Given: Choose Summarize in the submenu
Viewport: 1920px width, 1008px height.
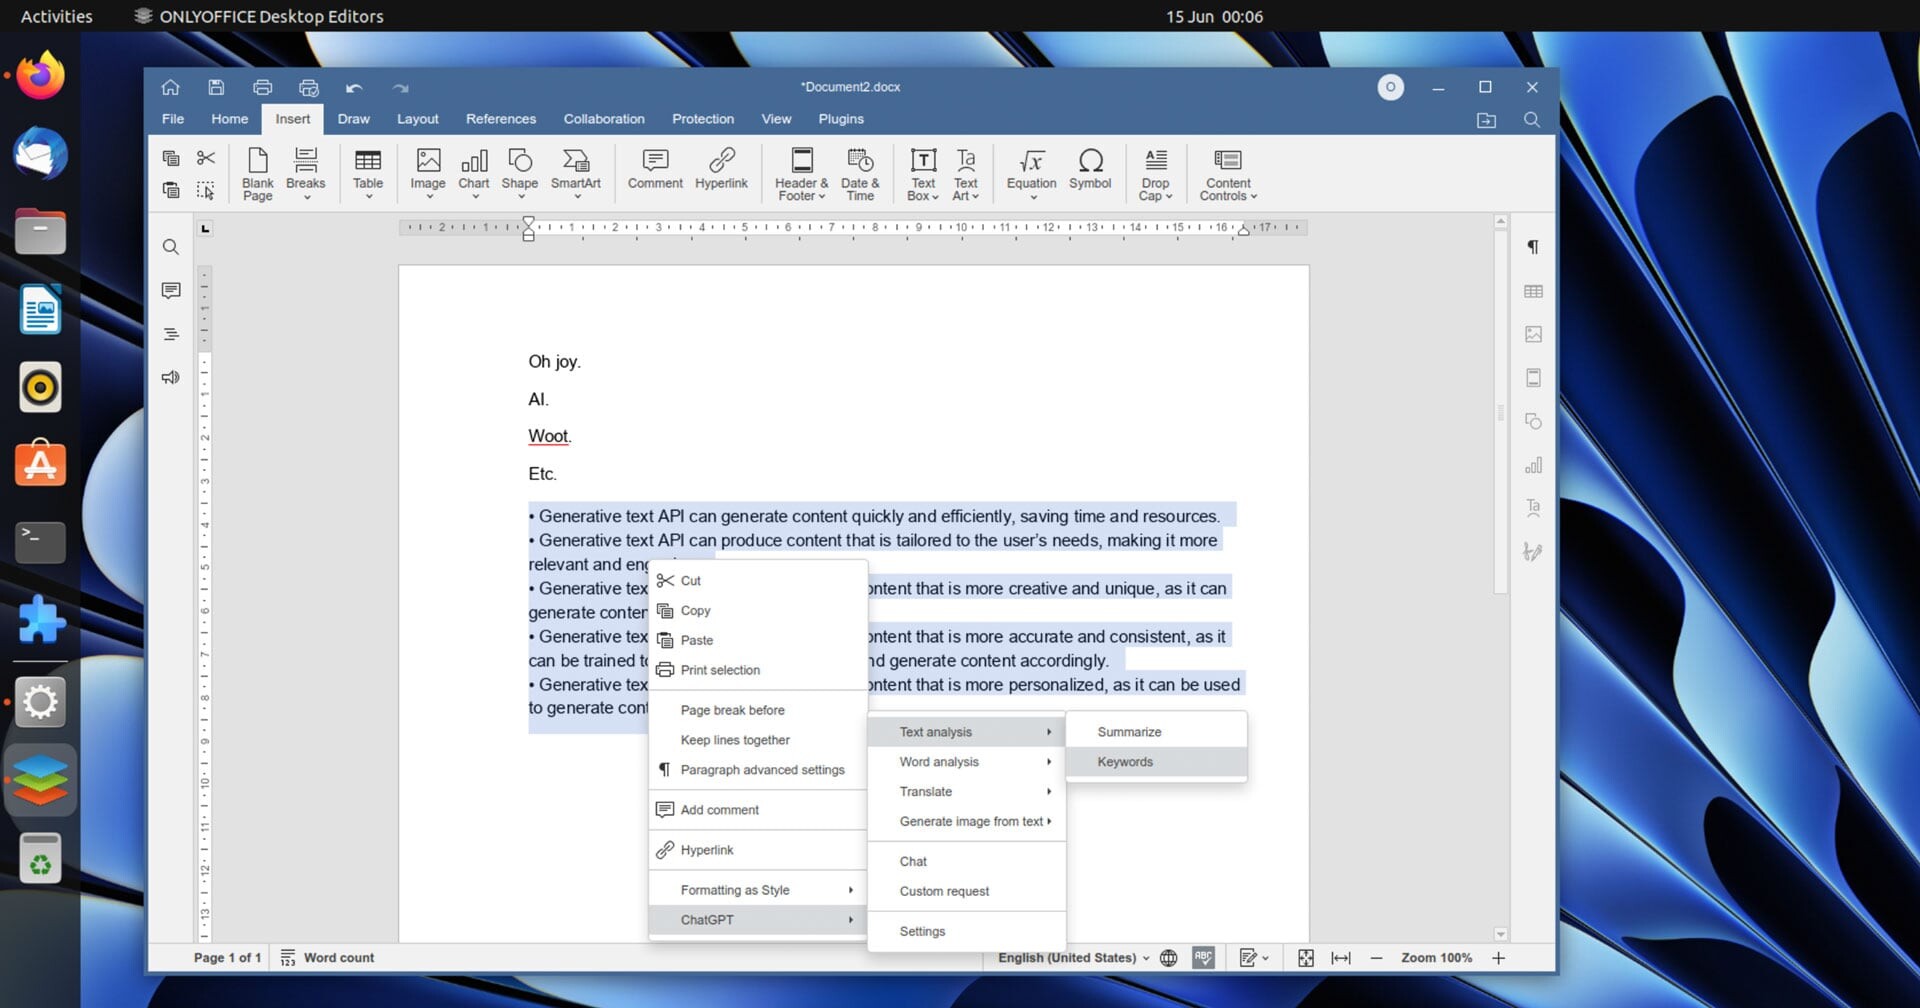Looking at the screenshot, I should click(x=1129, y=732).
